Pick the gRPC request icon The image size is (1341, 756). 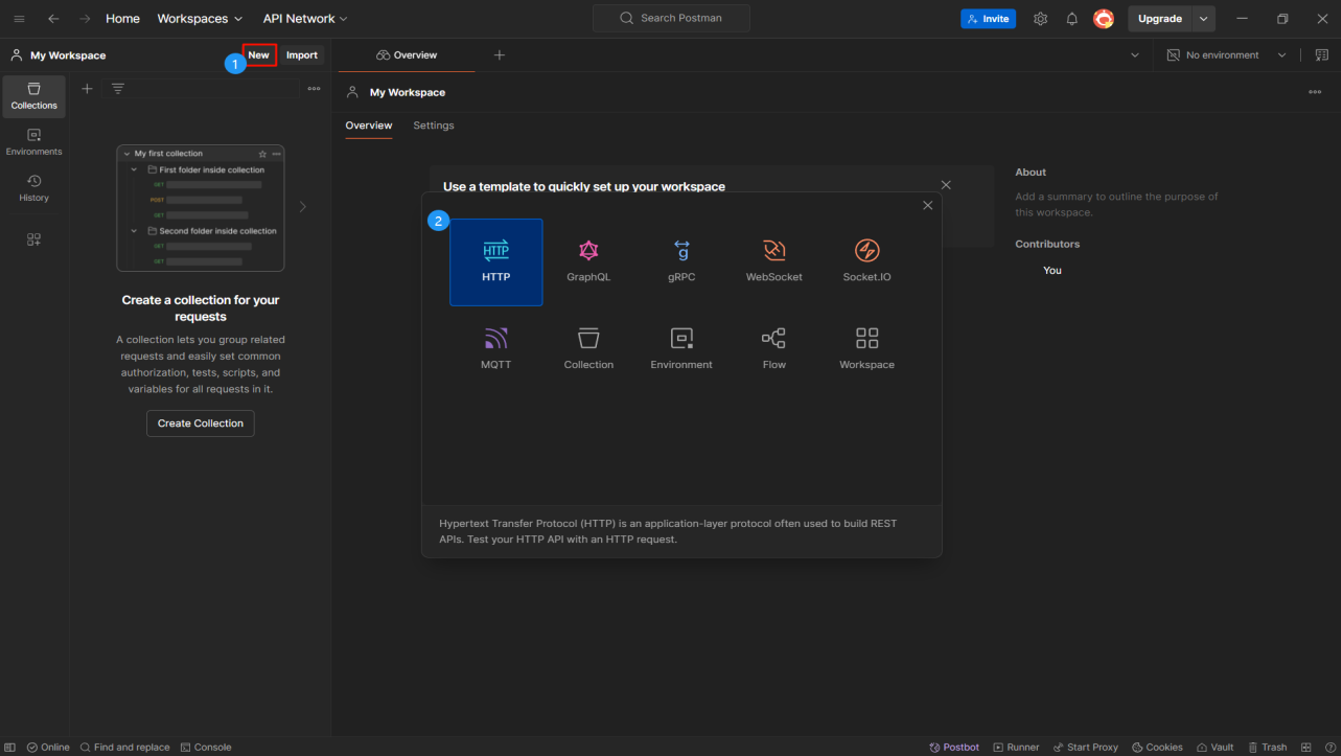click(x=681, y=261)
